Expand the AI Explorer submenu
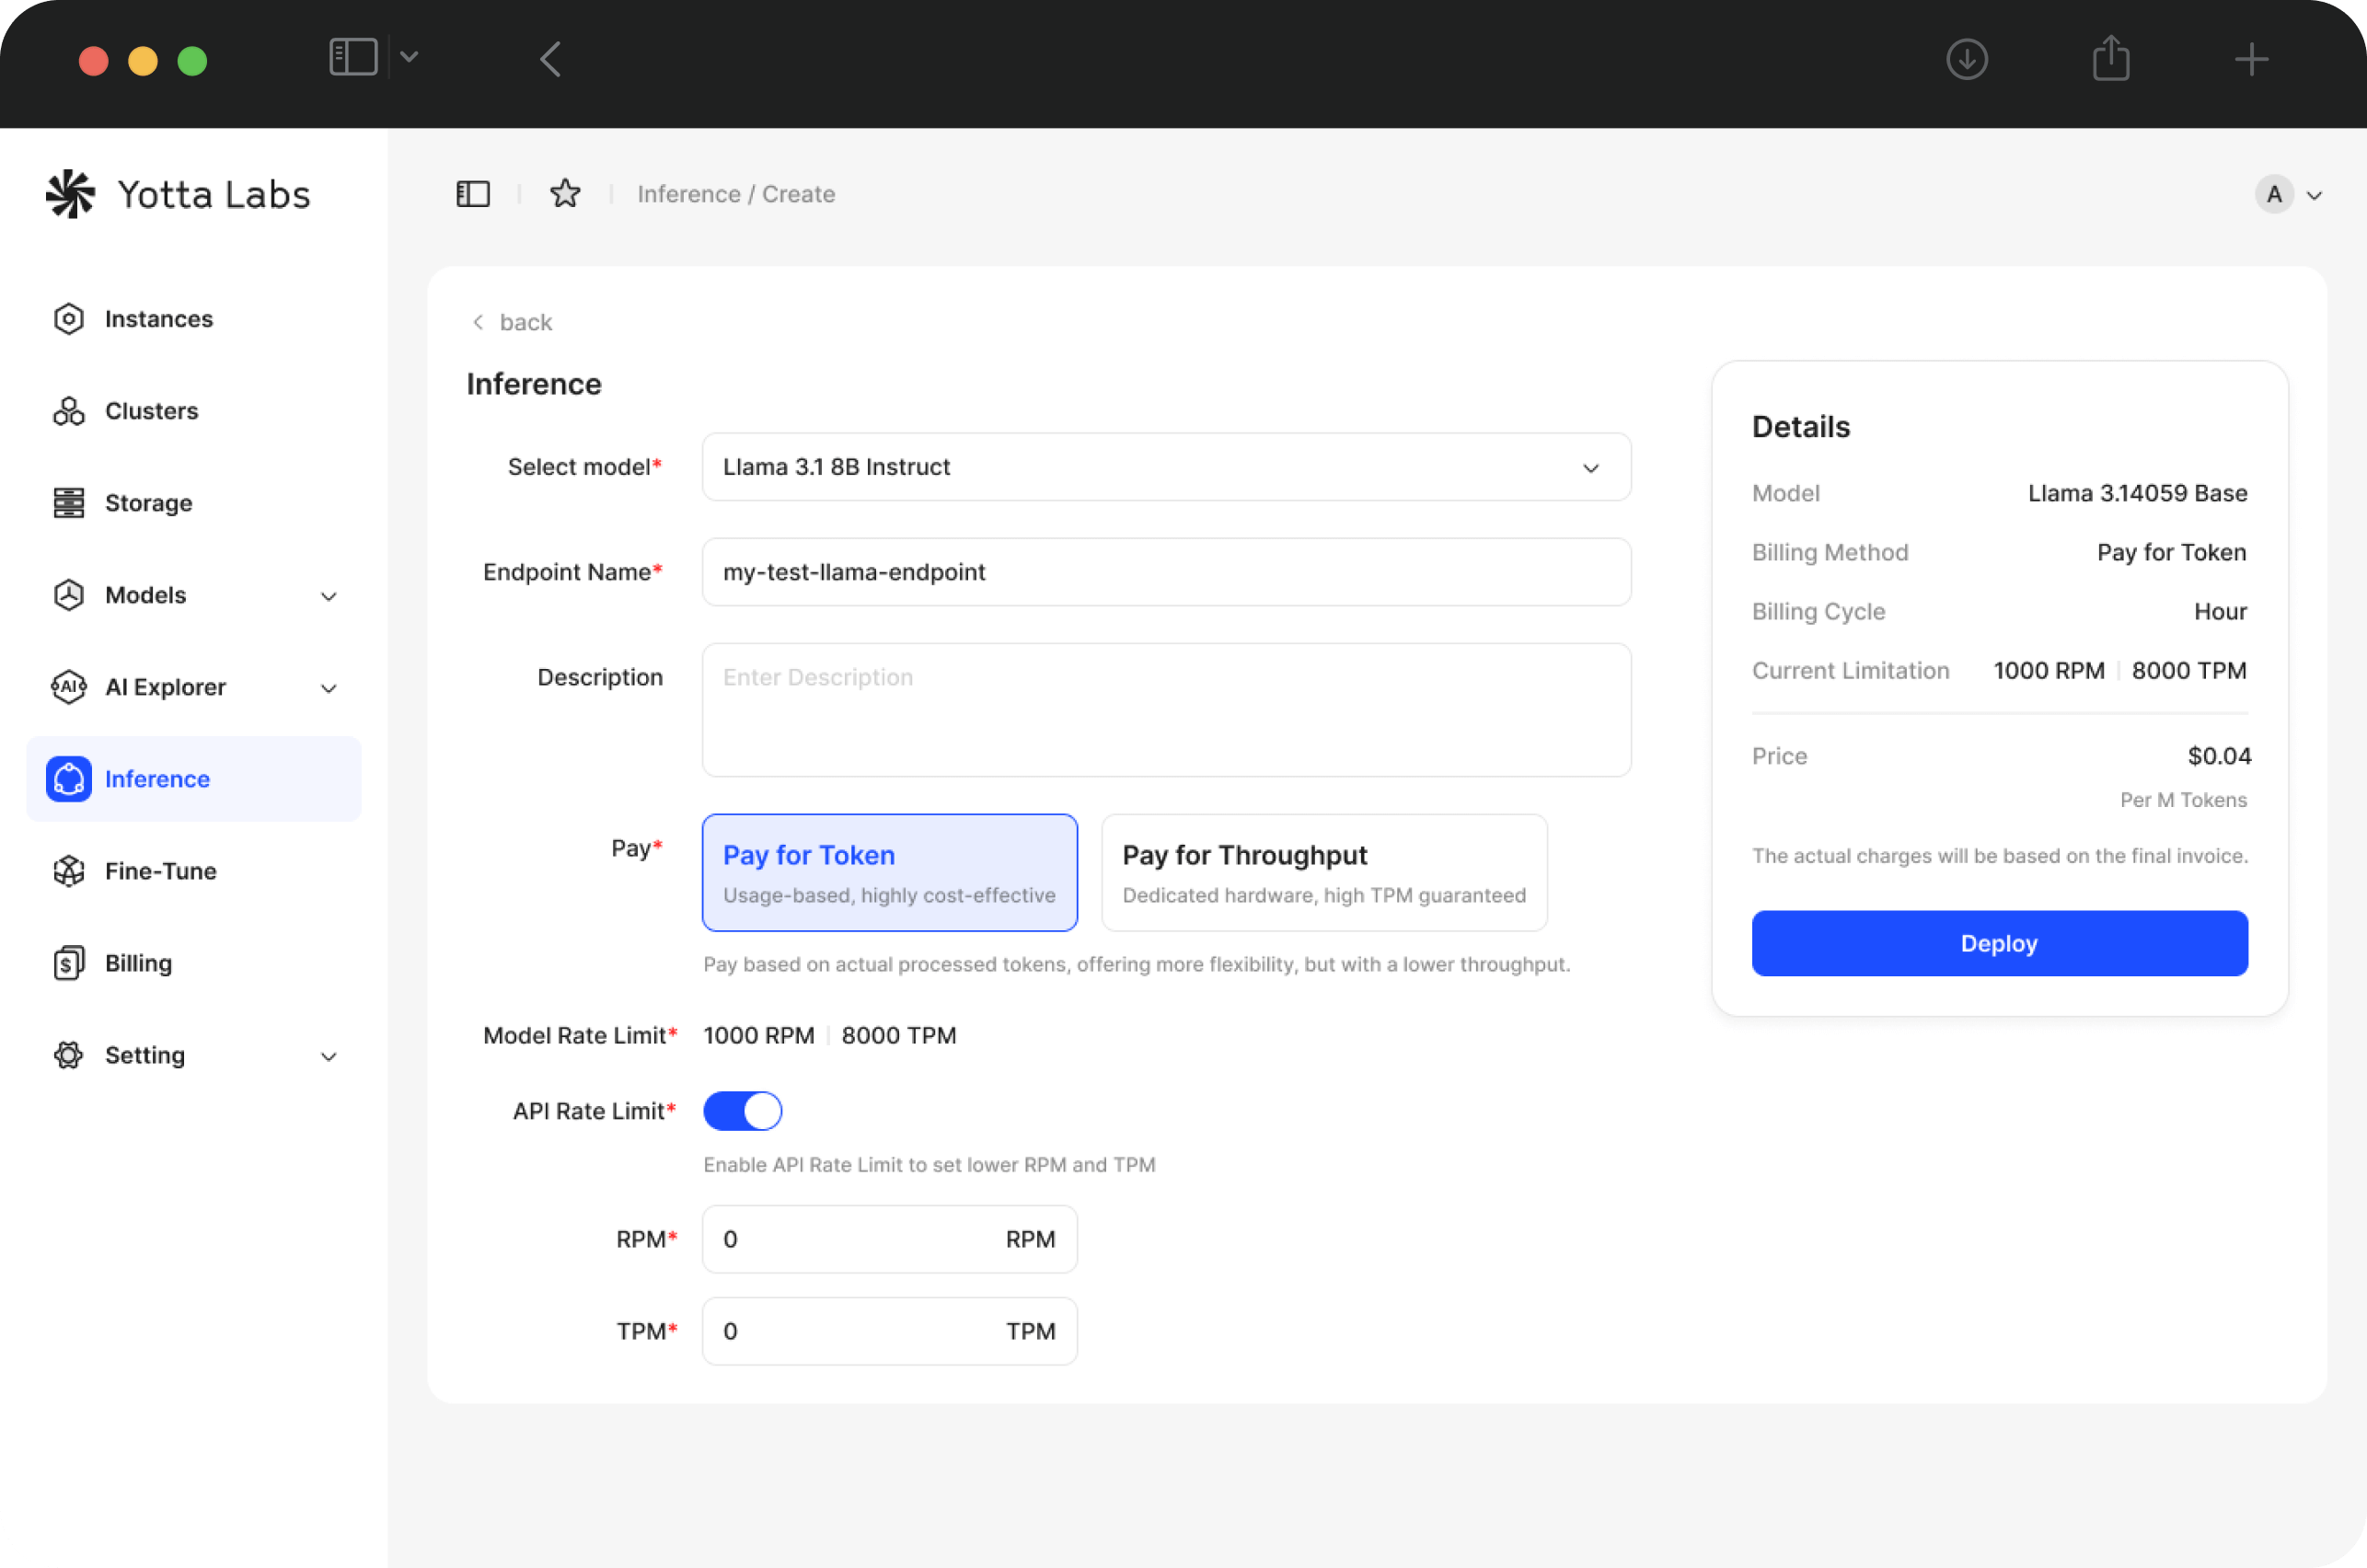Image resolution: width=2367 pixels, height=1568 pixels. pyautogui.click(x=328, y=688)
